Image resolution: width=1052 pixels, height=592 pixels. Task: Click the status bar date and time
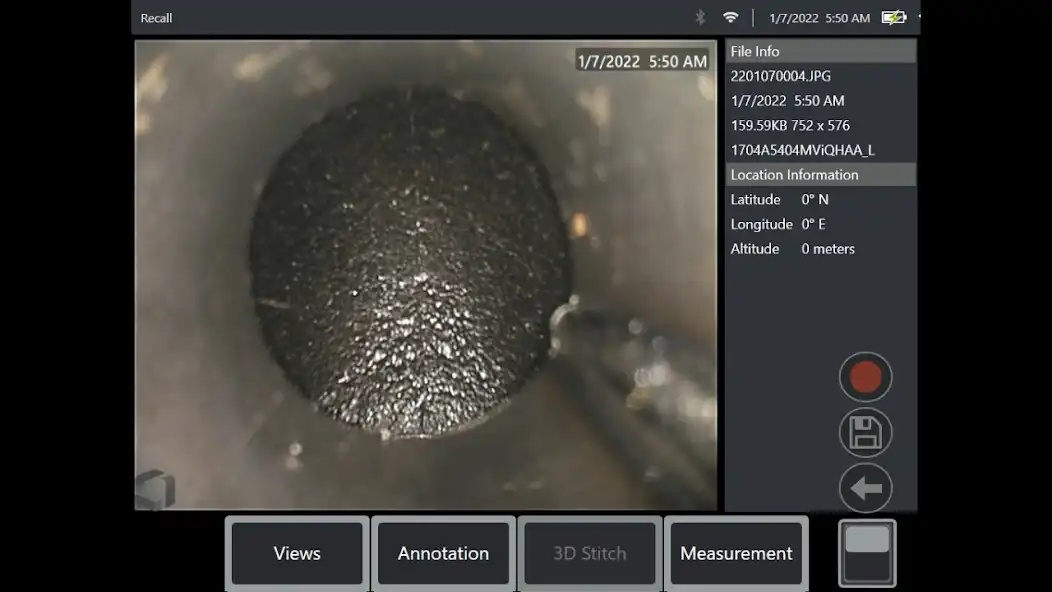819,18
